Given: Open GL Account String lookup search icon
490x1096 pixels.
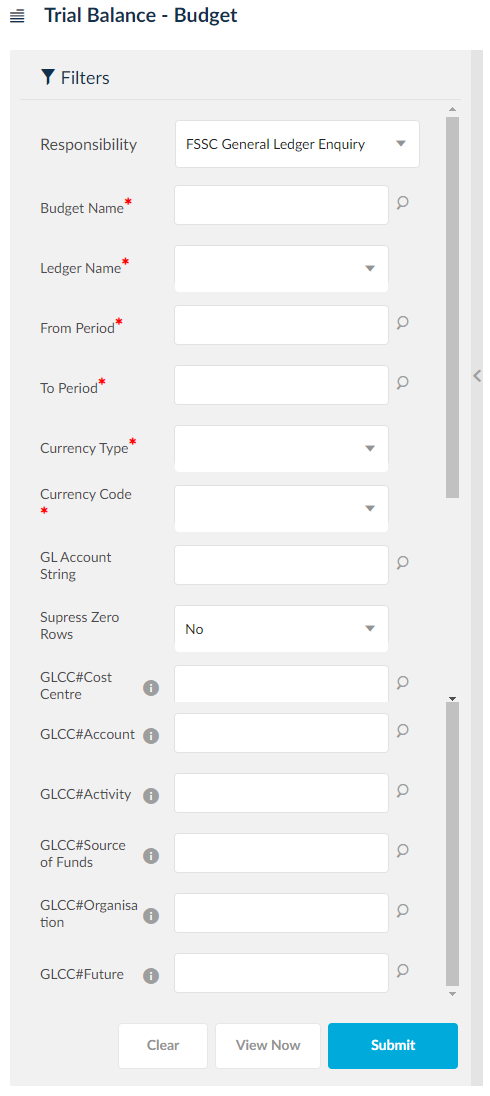Looking at the screenshot, I should pyautogui.click(x=402, y=563).
